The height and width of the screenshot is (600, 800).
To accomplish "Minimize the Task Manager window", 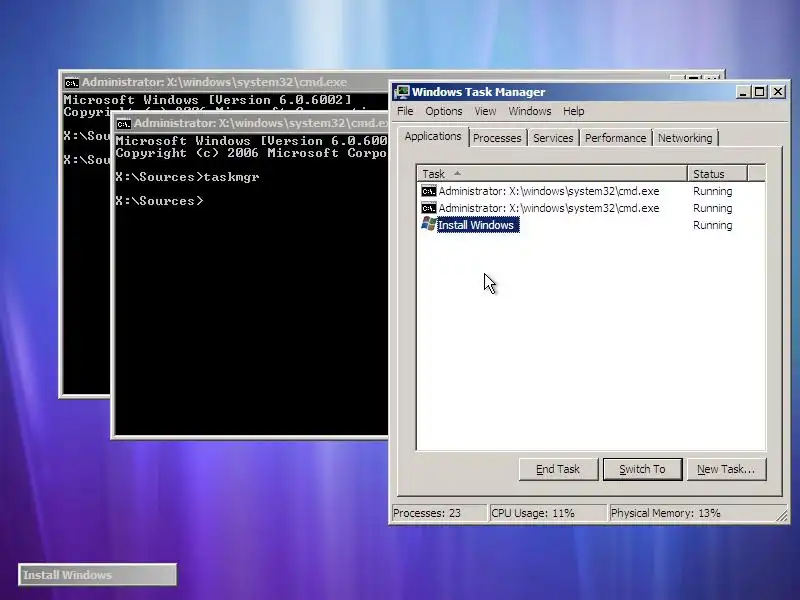I will point(743,92).
